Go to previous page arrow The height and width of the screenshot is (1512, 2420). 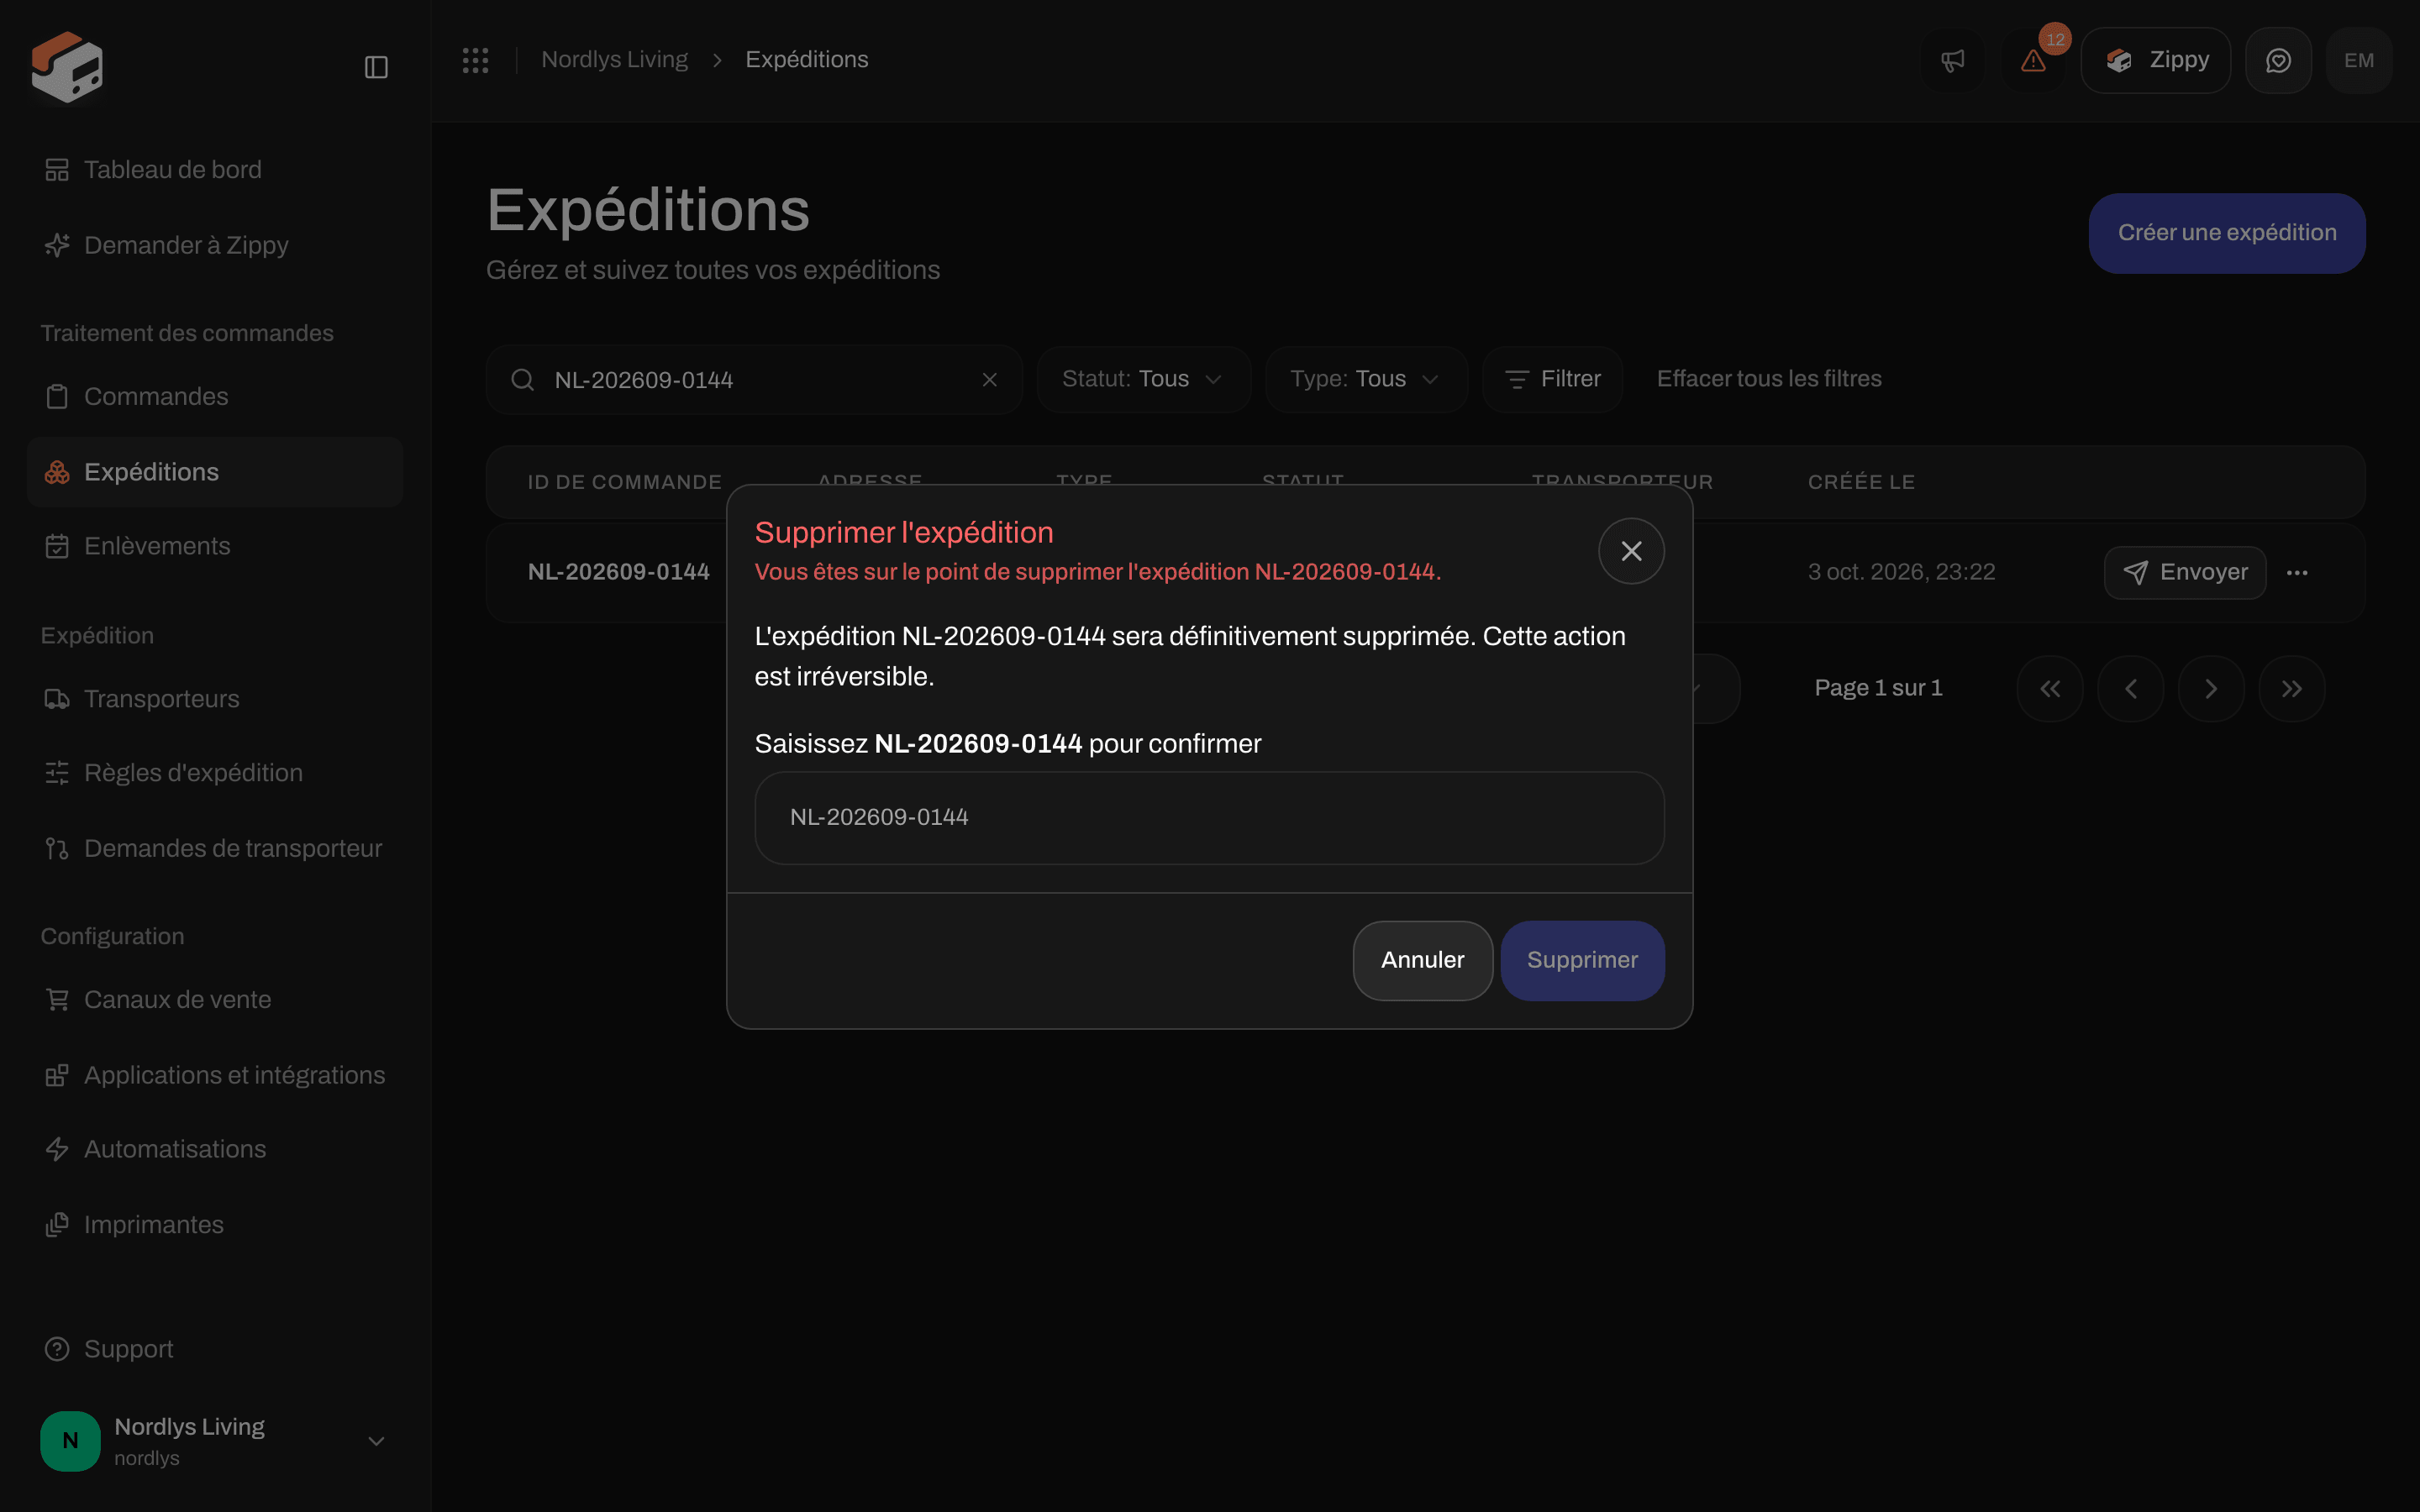2131,689
